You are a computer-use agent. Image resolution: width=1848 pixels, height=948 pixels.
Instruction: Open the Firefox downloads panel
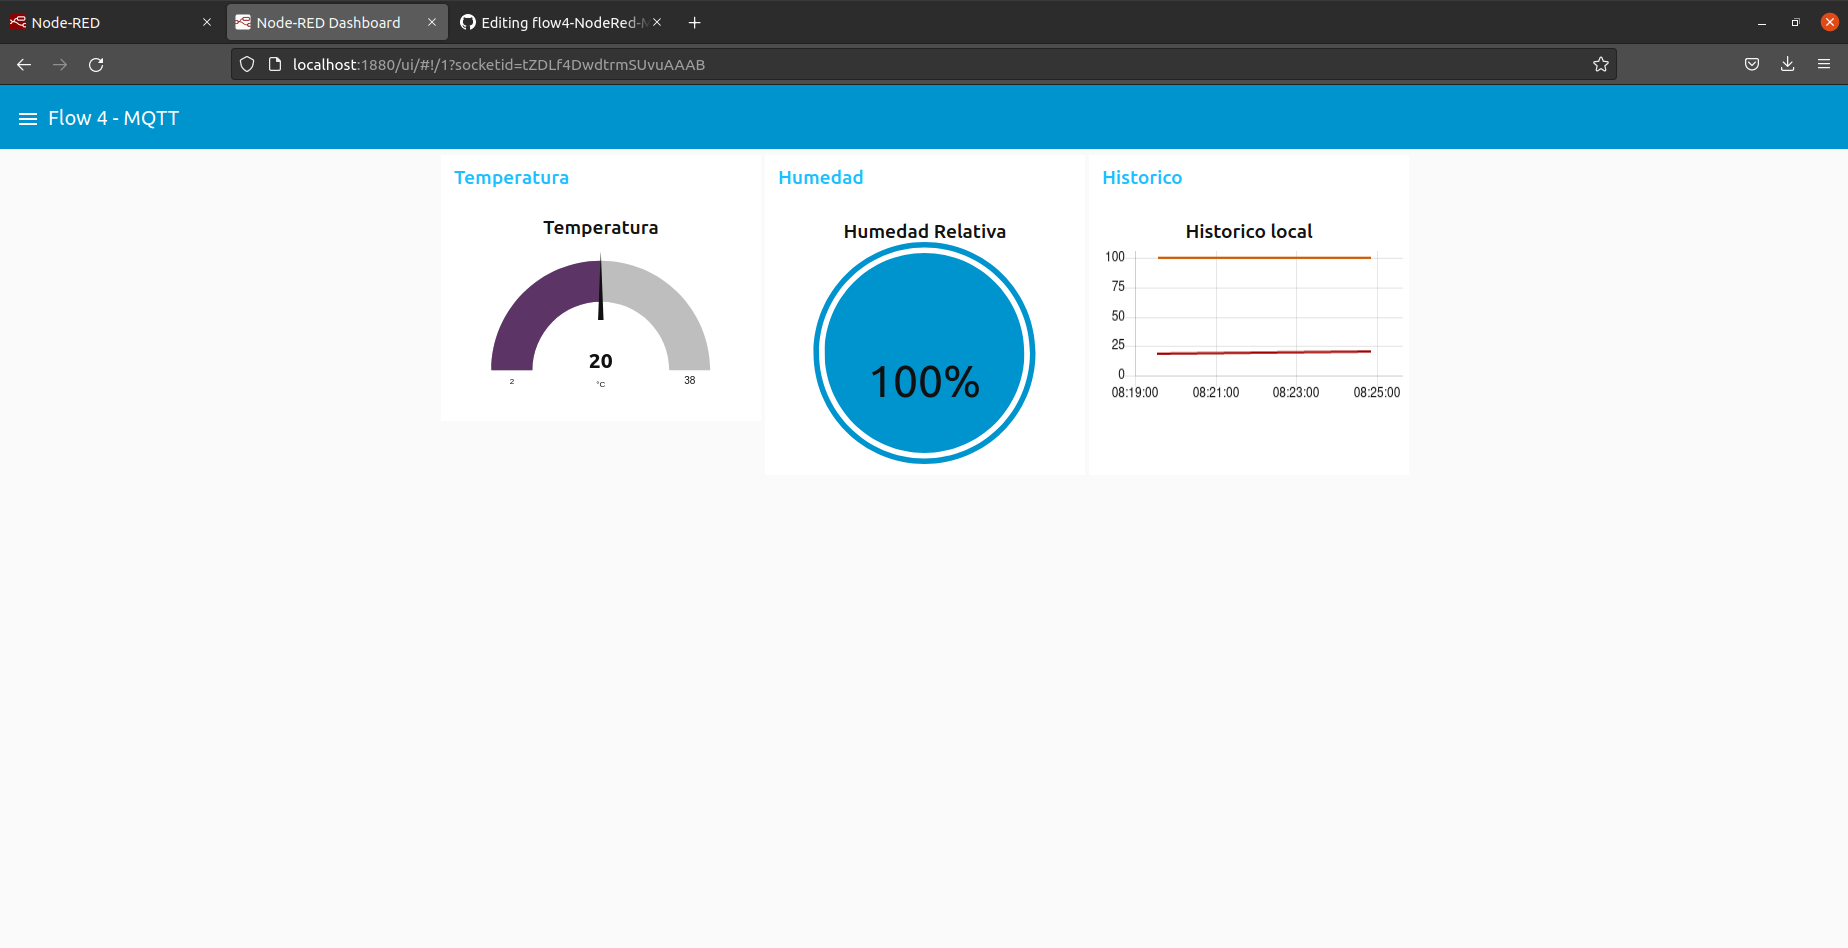point(1787,63)
